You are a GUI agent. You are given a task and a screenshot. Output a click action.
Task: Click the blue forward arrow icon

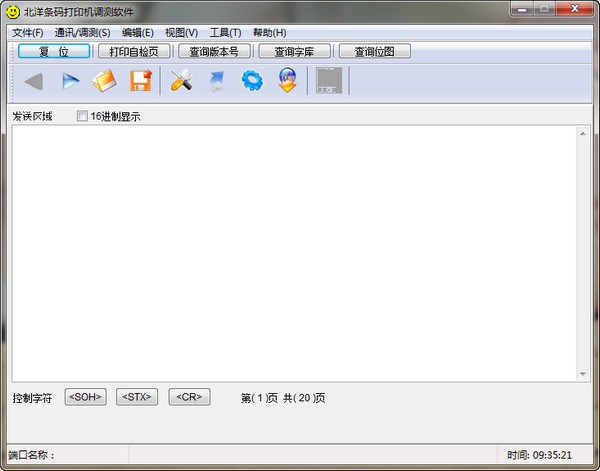click(70, 81)
